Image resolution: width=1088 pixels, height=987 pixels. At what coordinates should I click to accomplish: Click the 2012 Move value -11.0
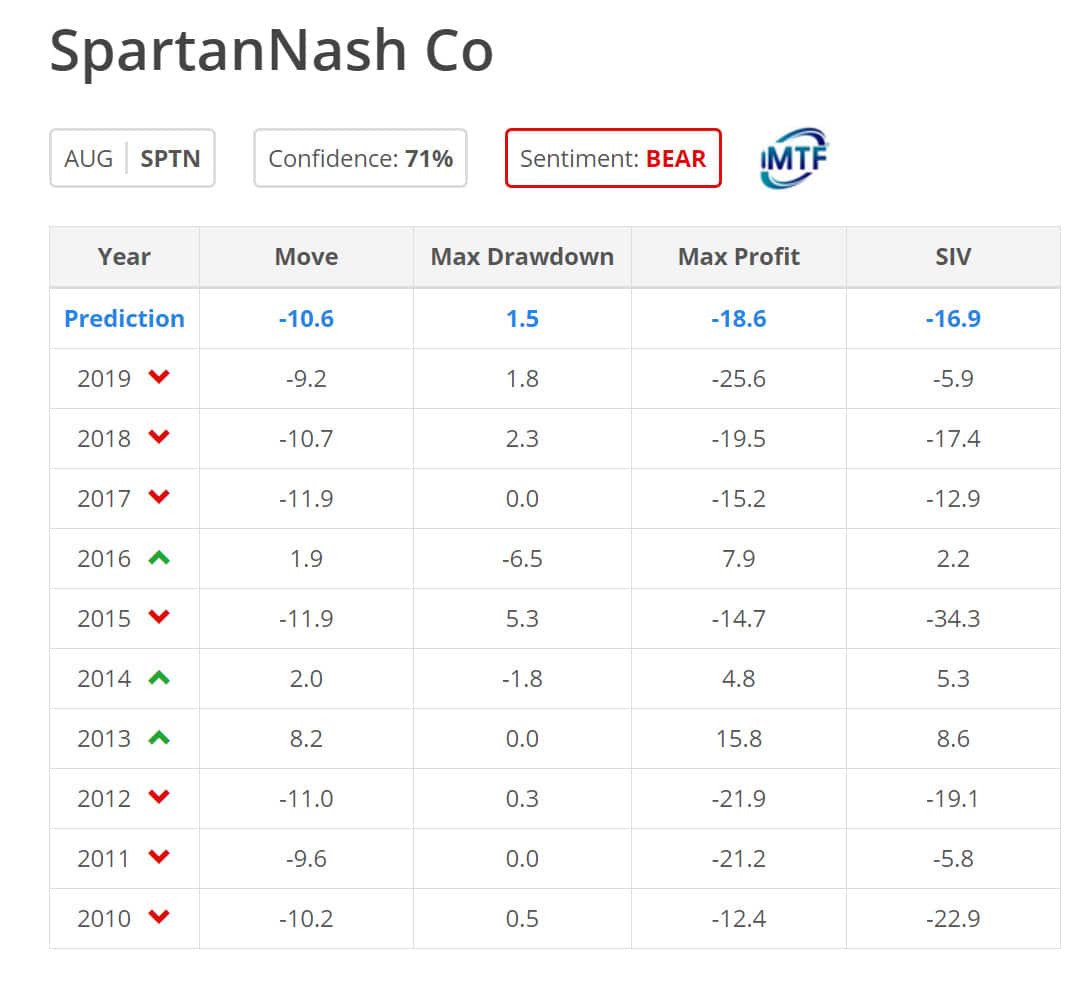point(306,799)
